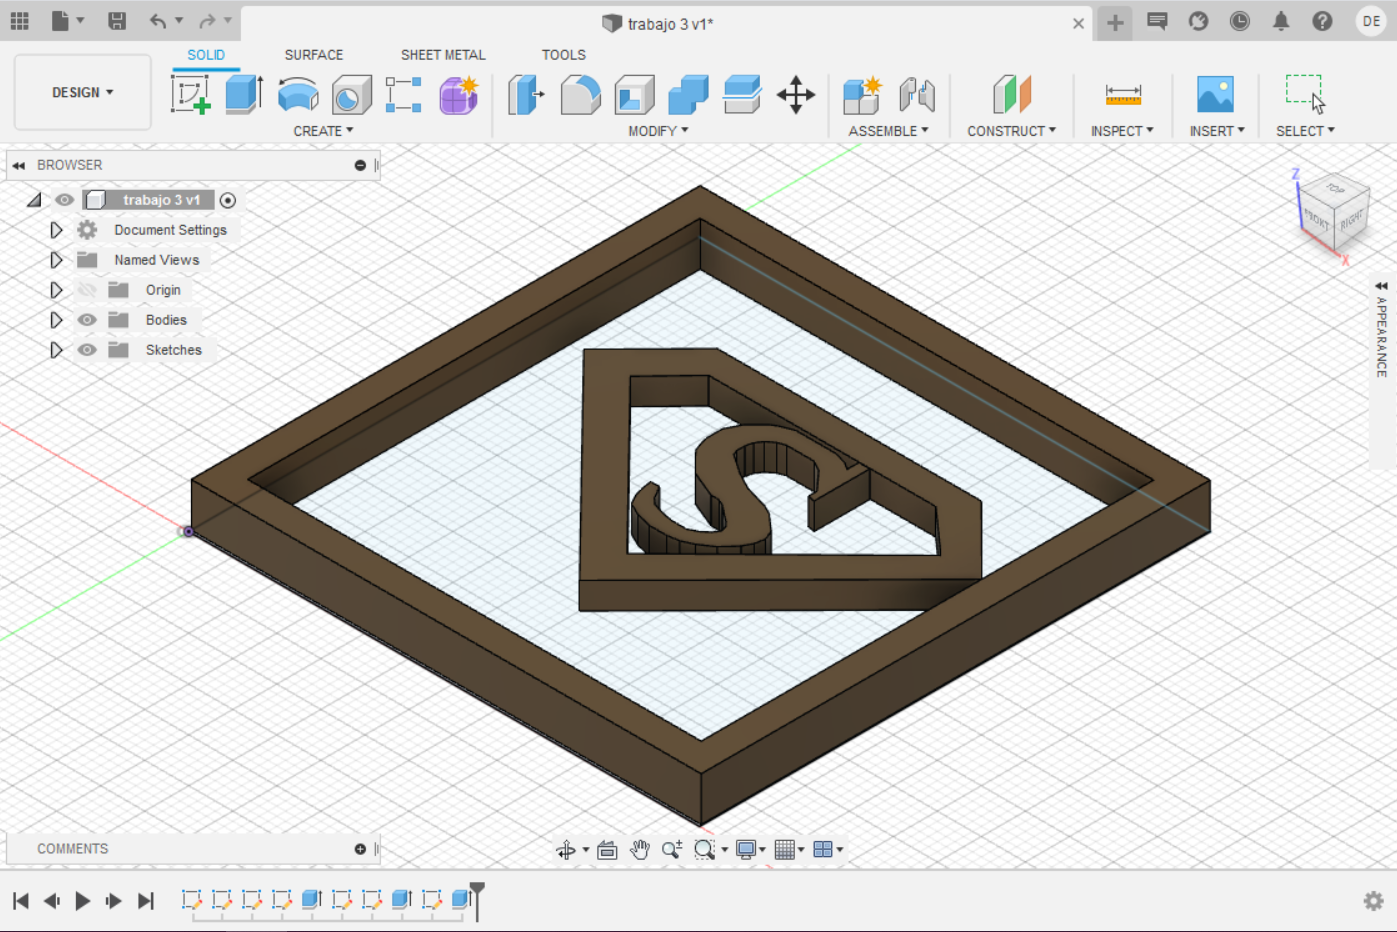Select the Pan hand tool
This screenshot has width=1397, height=932.
coord(640,850)
